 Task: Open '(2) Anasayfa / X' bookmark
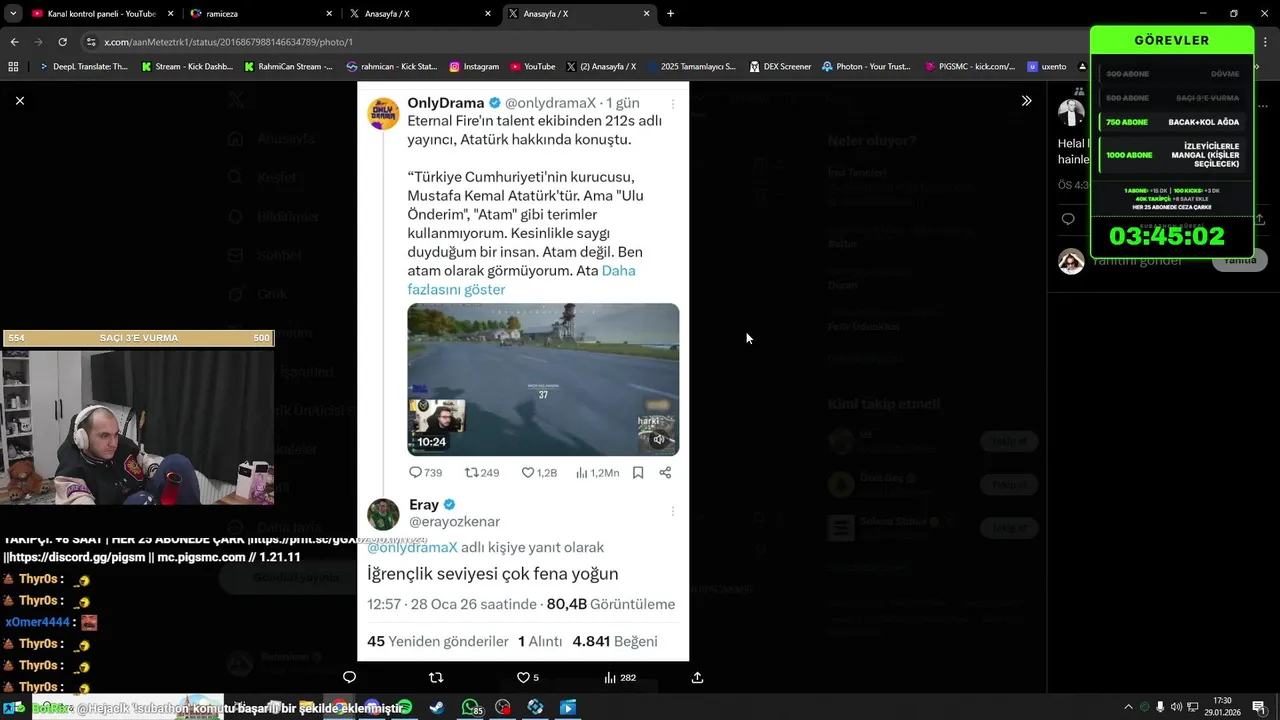pos(601,67)
